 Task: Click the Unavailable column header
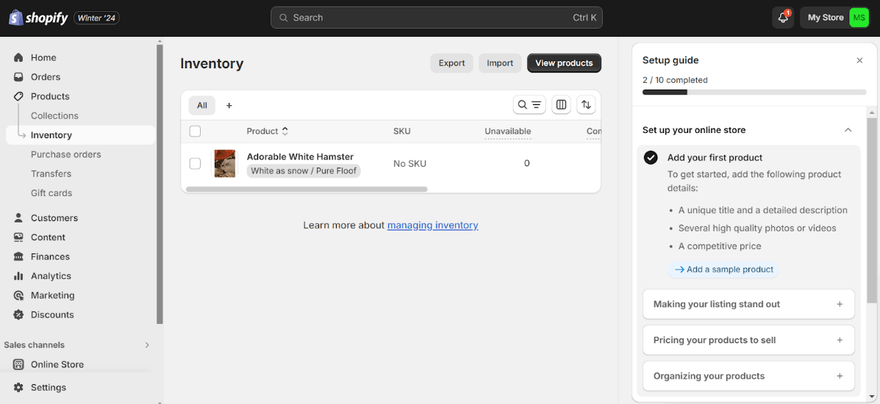pos(508,131)
